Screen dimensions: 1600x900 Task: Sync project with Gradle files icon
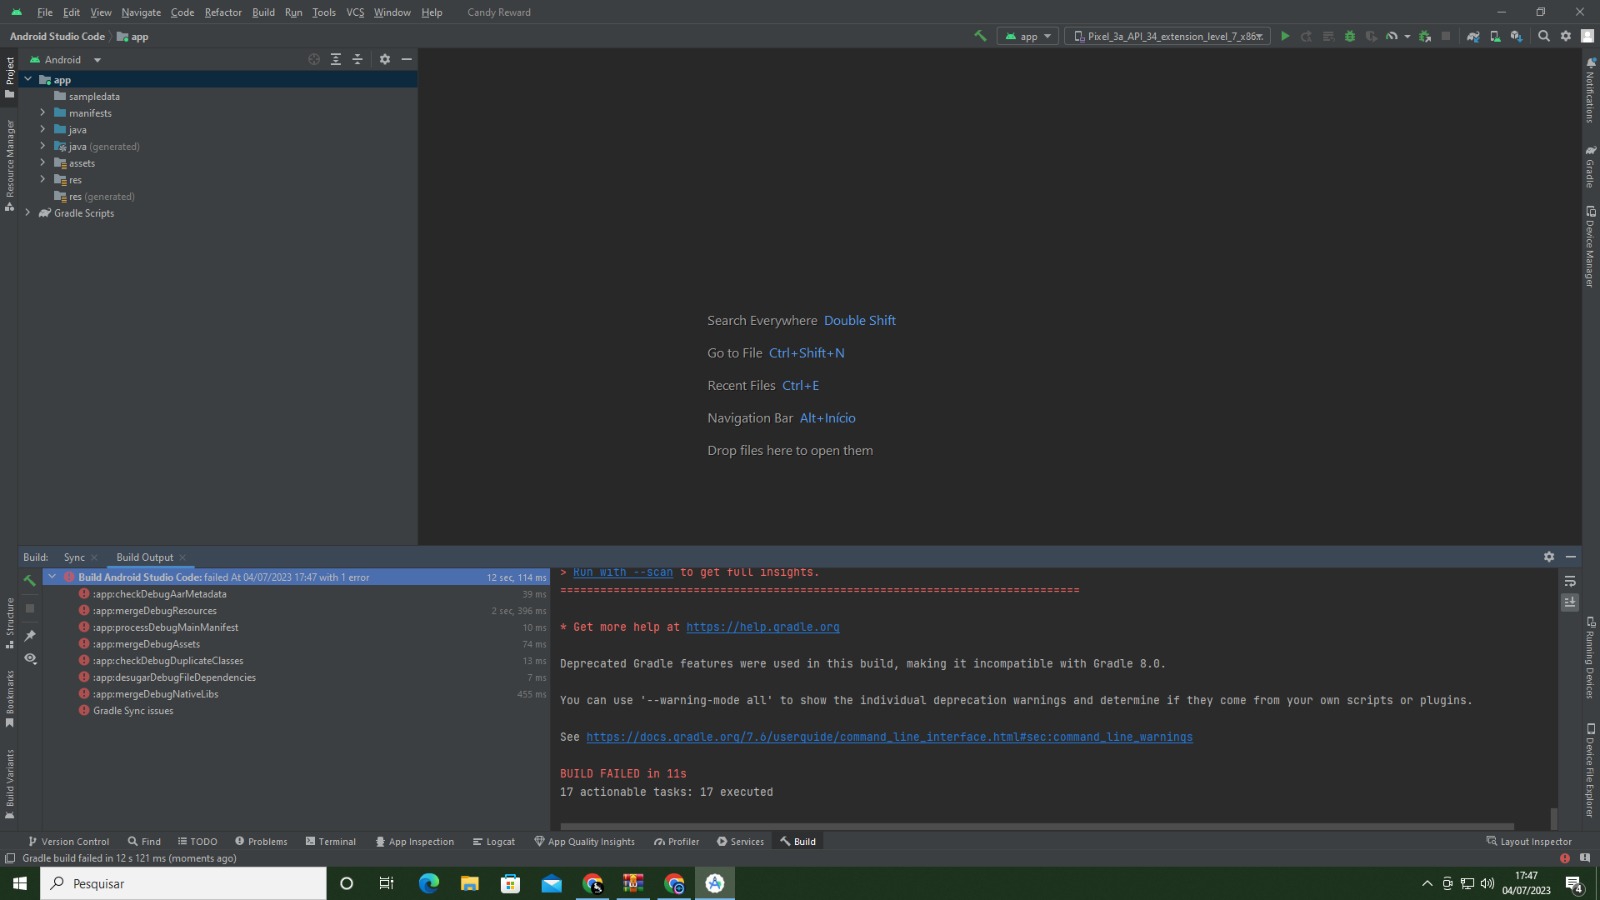1473,36
